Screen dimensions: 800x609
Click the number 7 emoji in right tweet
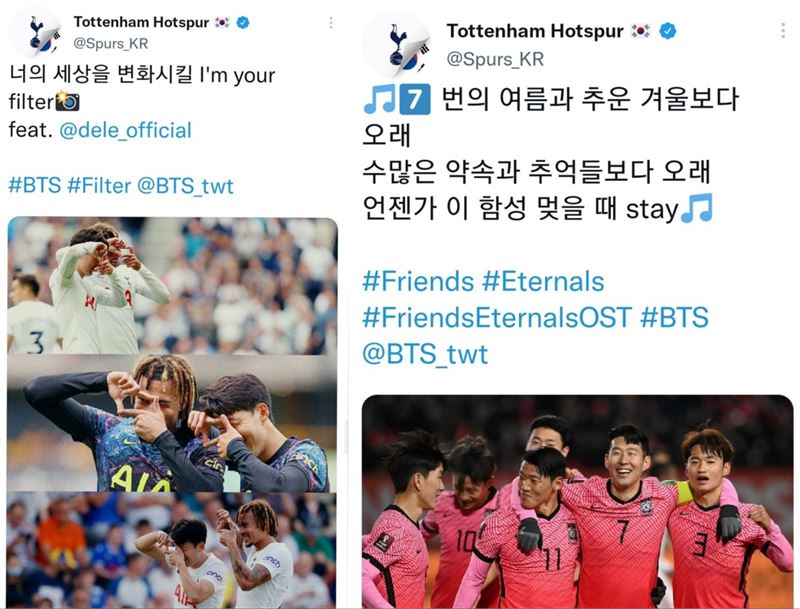pyautogui.click(x=414, y=98)
